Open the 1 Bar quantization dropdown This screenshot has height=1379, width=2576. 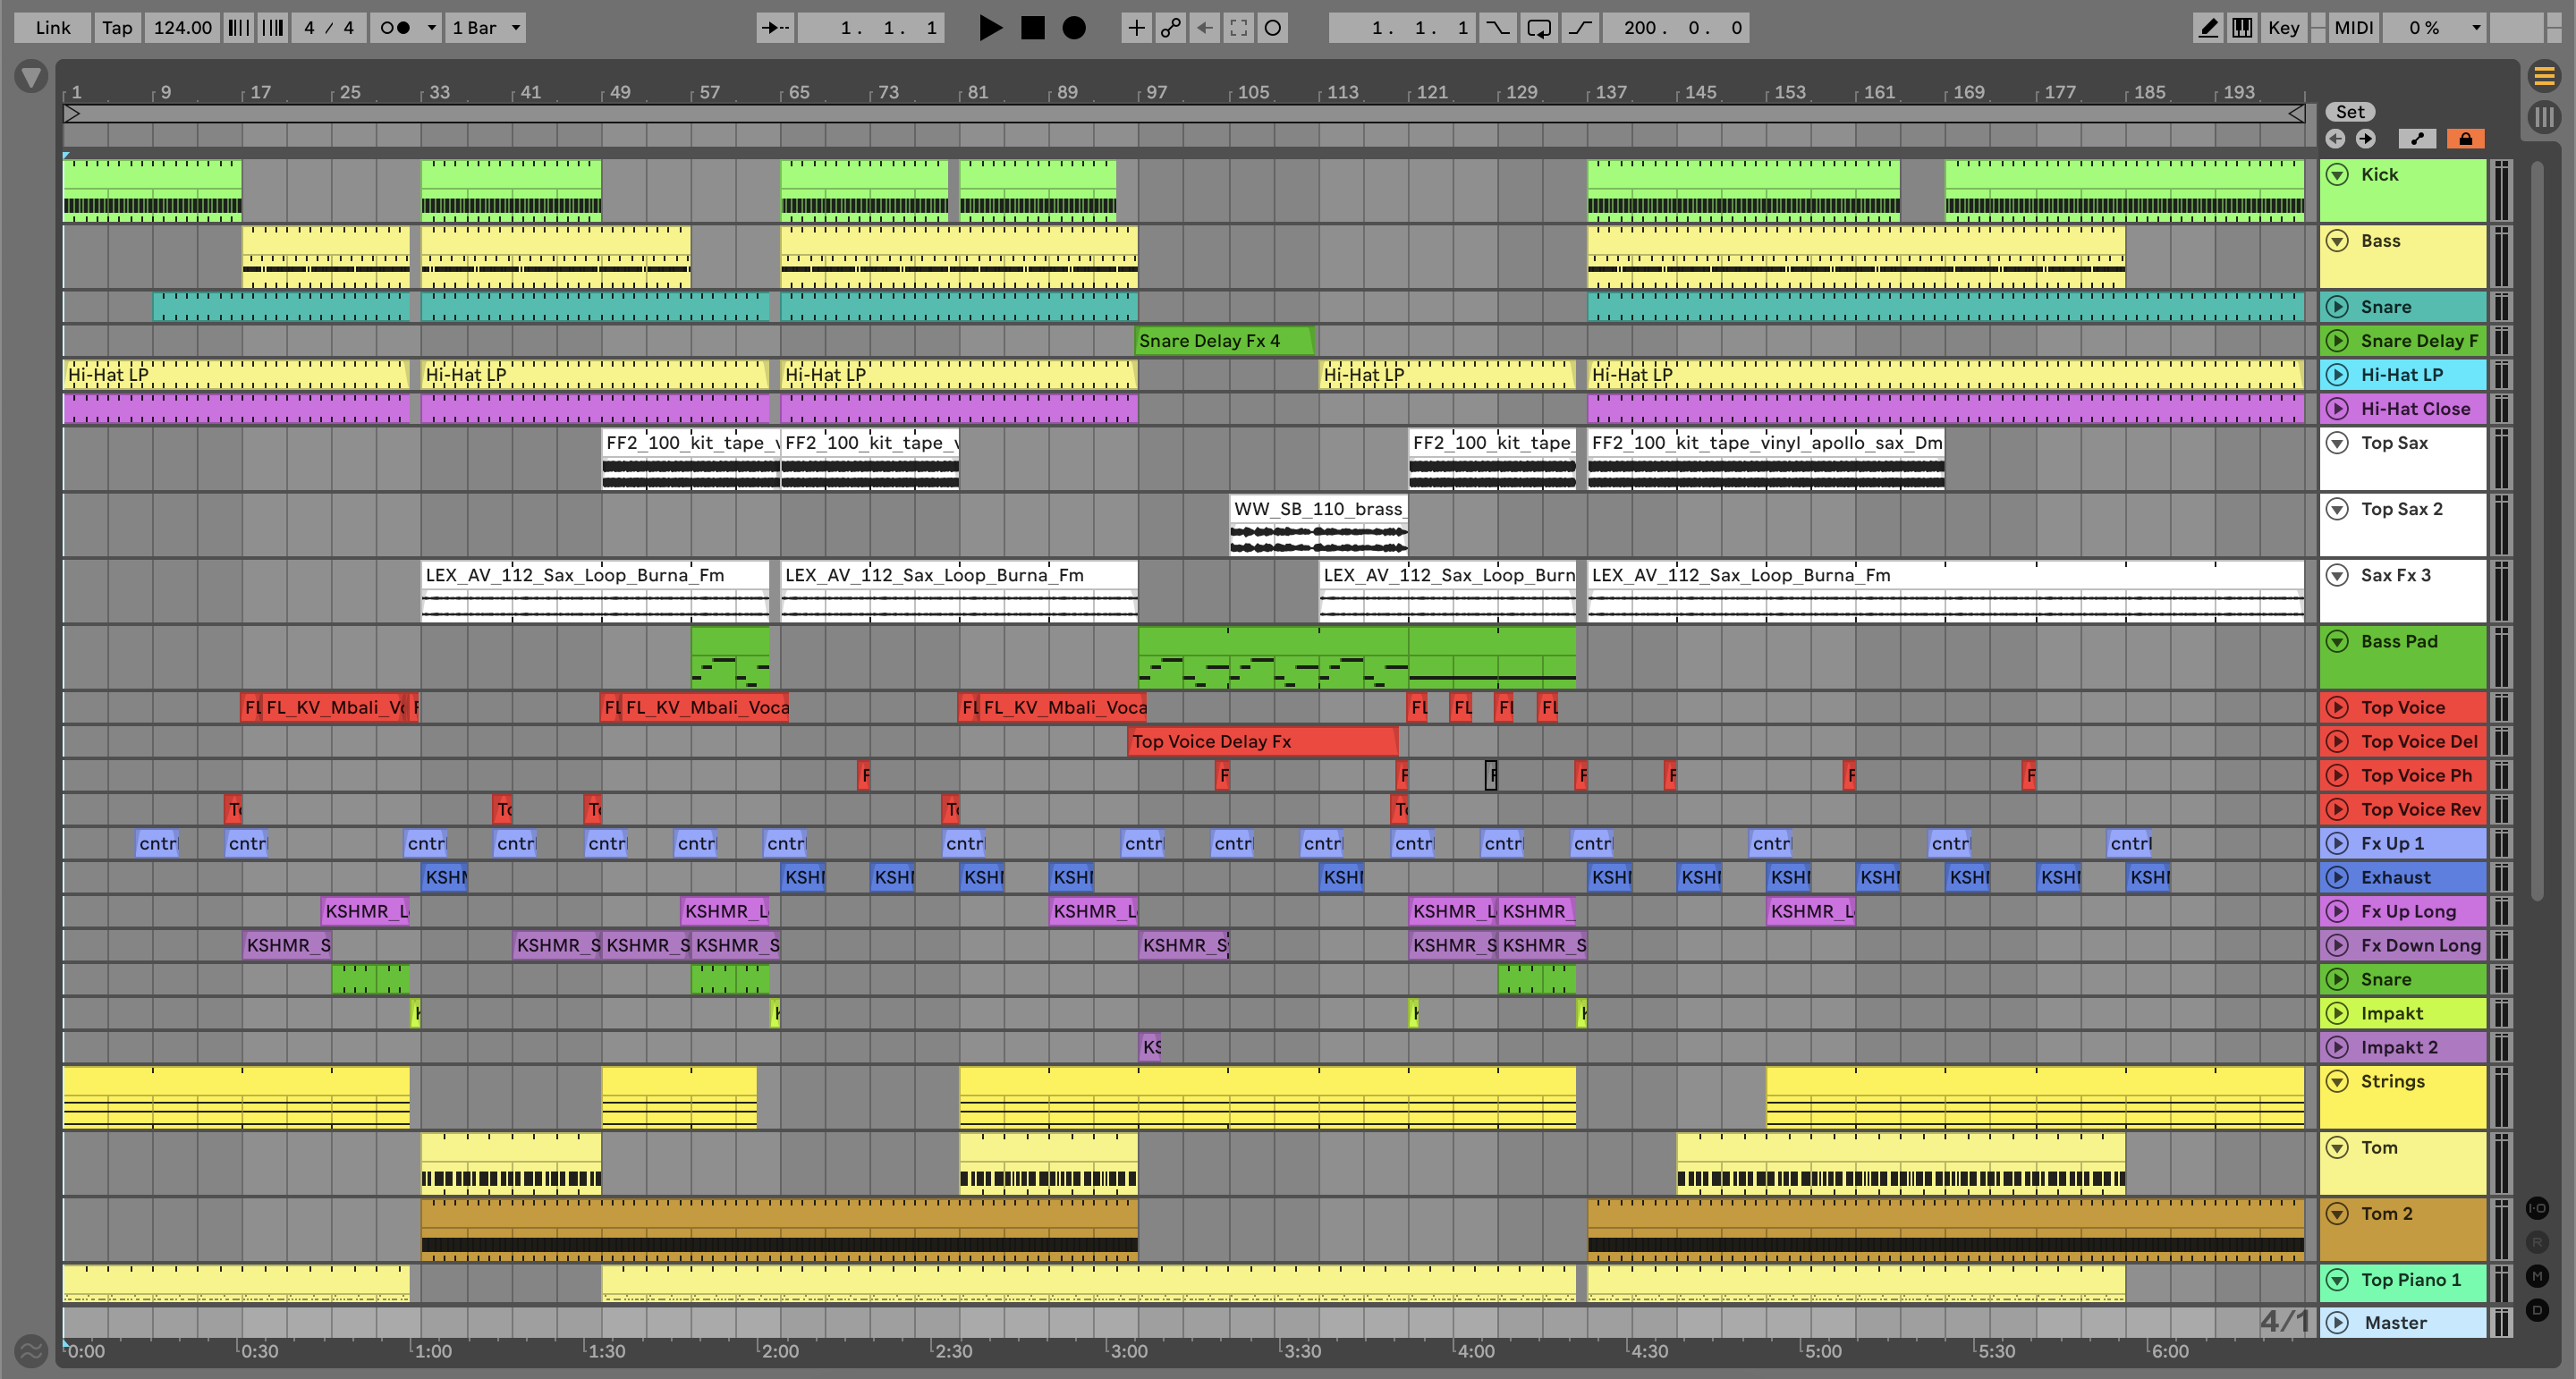click(x=486, y=28)
